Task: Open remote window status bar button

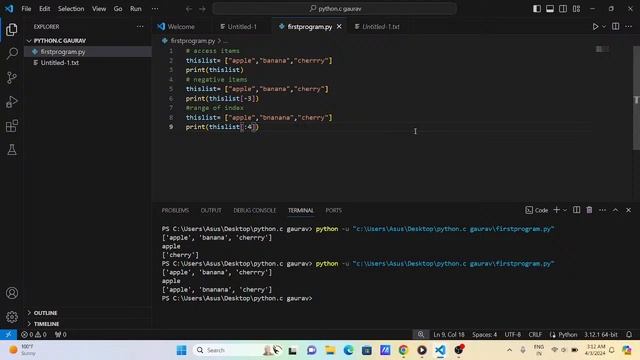Action: [x=8, y=335]
